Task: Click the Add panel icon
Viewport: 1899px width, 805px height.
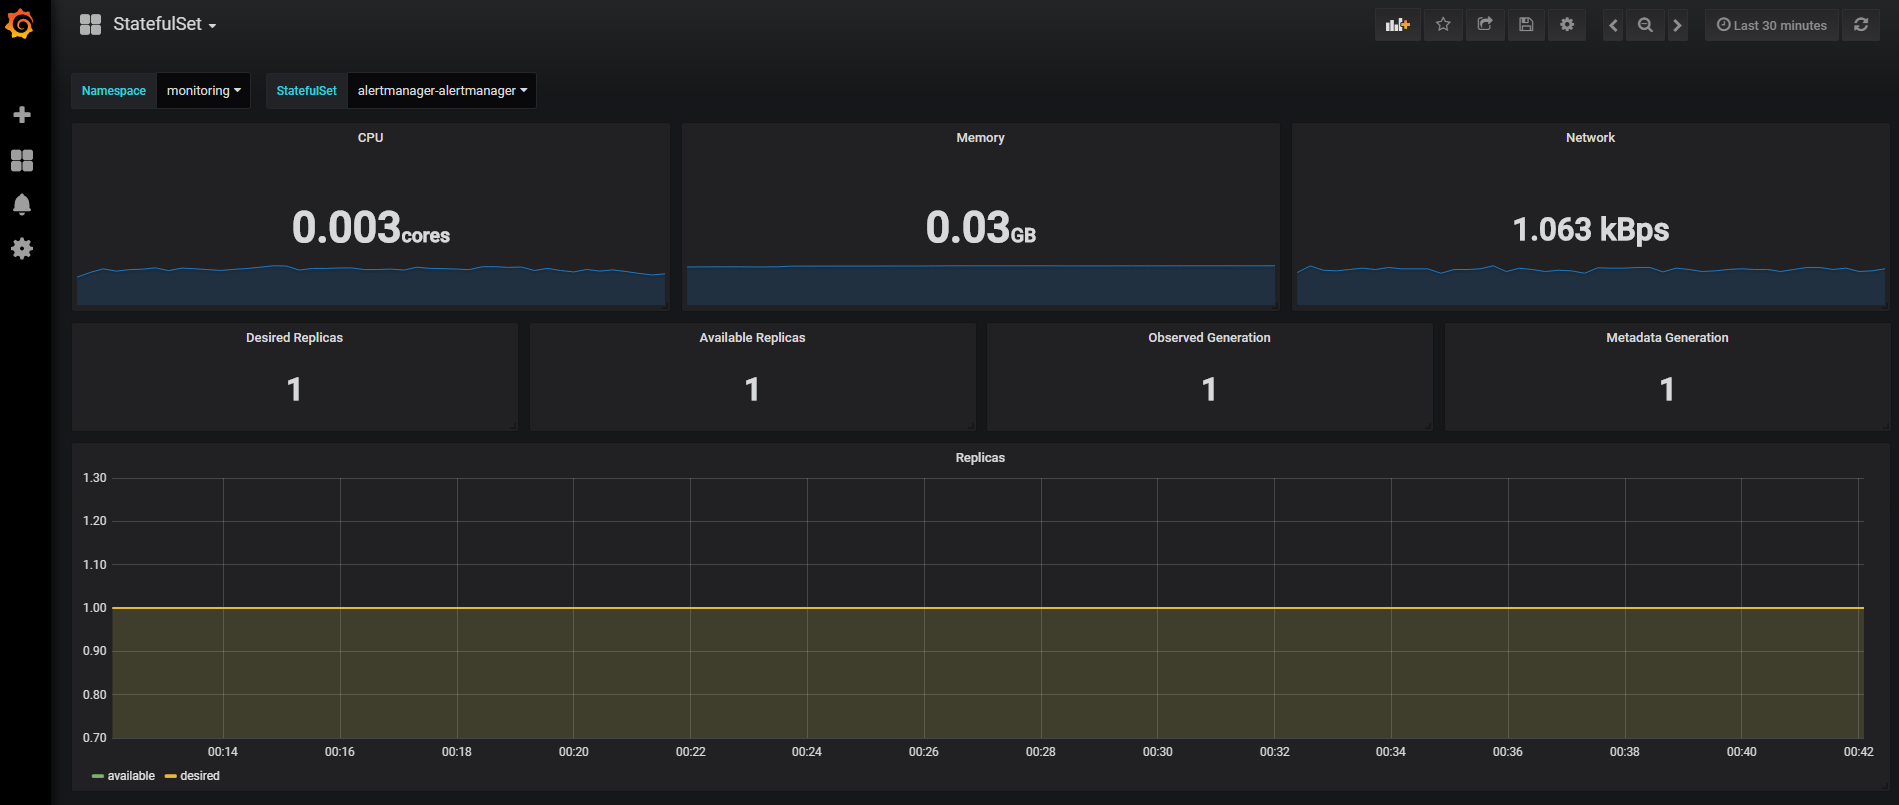Action: (x=1398, y=25)
